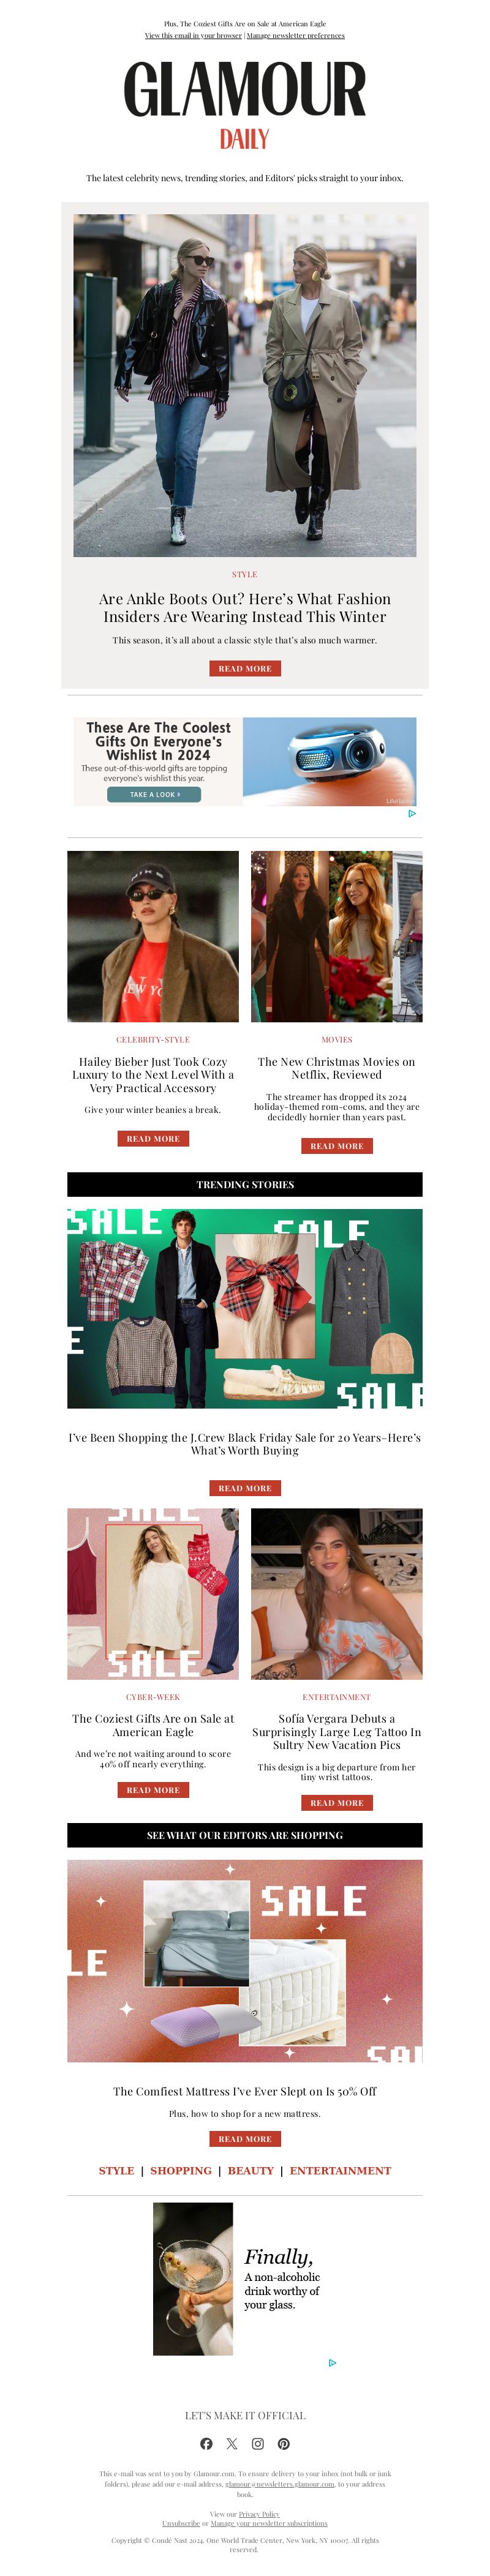
Task: Open the J.Crew sale collage image
Action: click(245, 1308)
